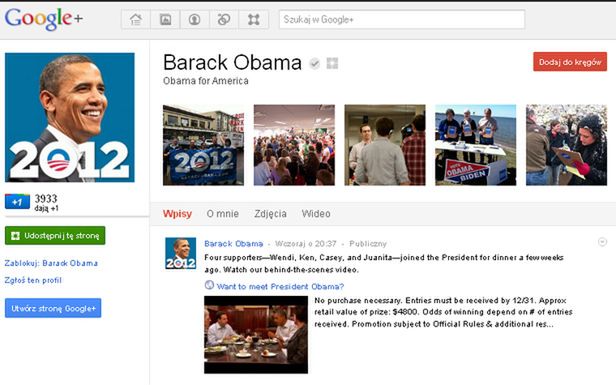This screenshot has height=385, width=616.
Task: Click Zgłoś ten profil link
Action: [x=33, y=280]
